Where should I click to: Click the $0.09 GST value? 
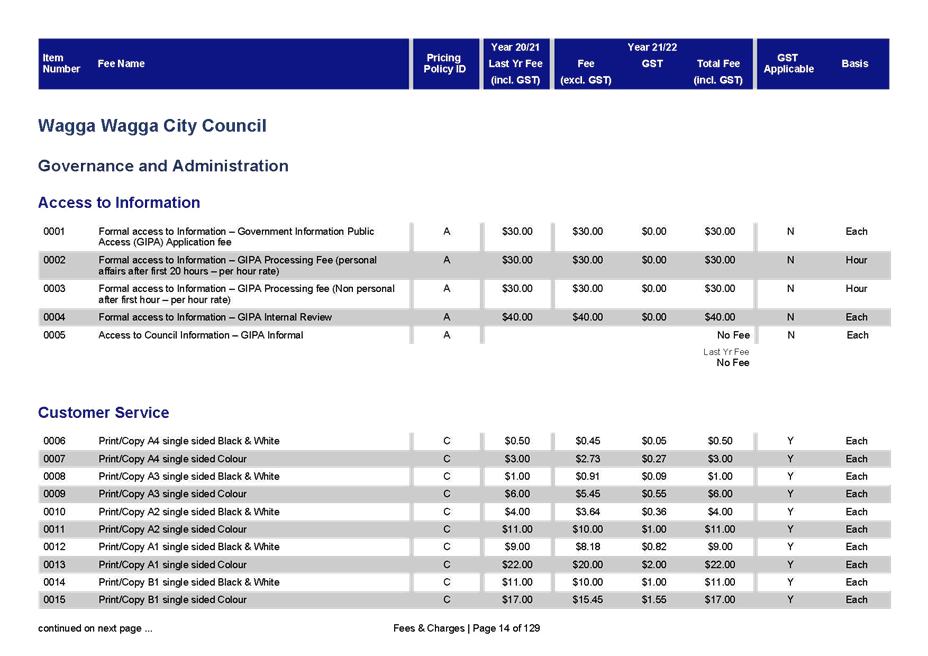(x=654, y=477)
